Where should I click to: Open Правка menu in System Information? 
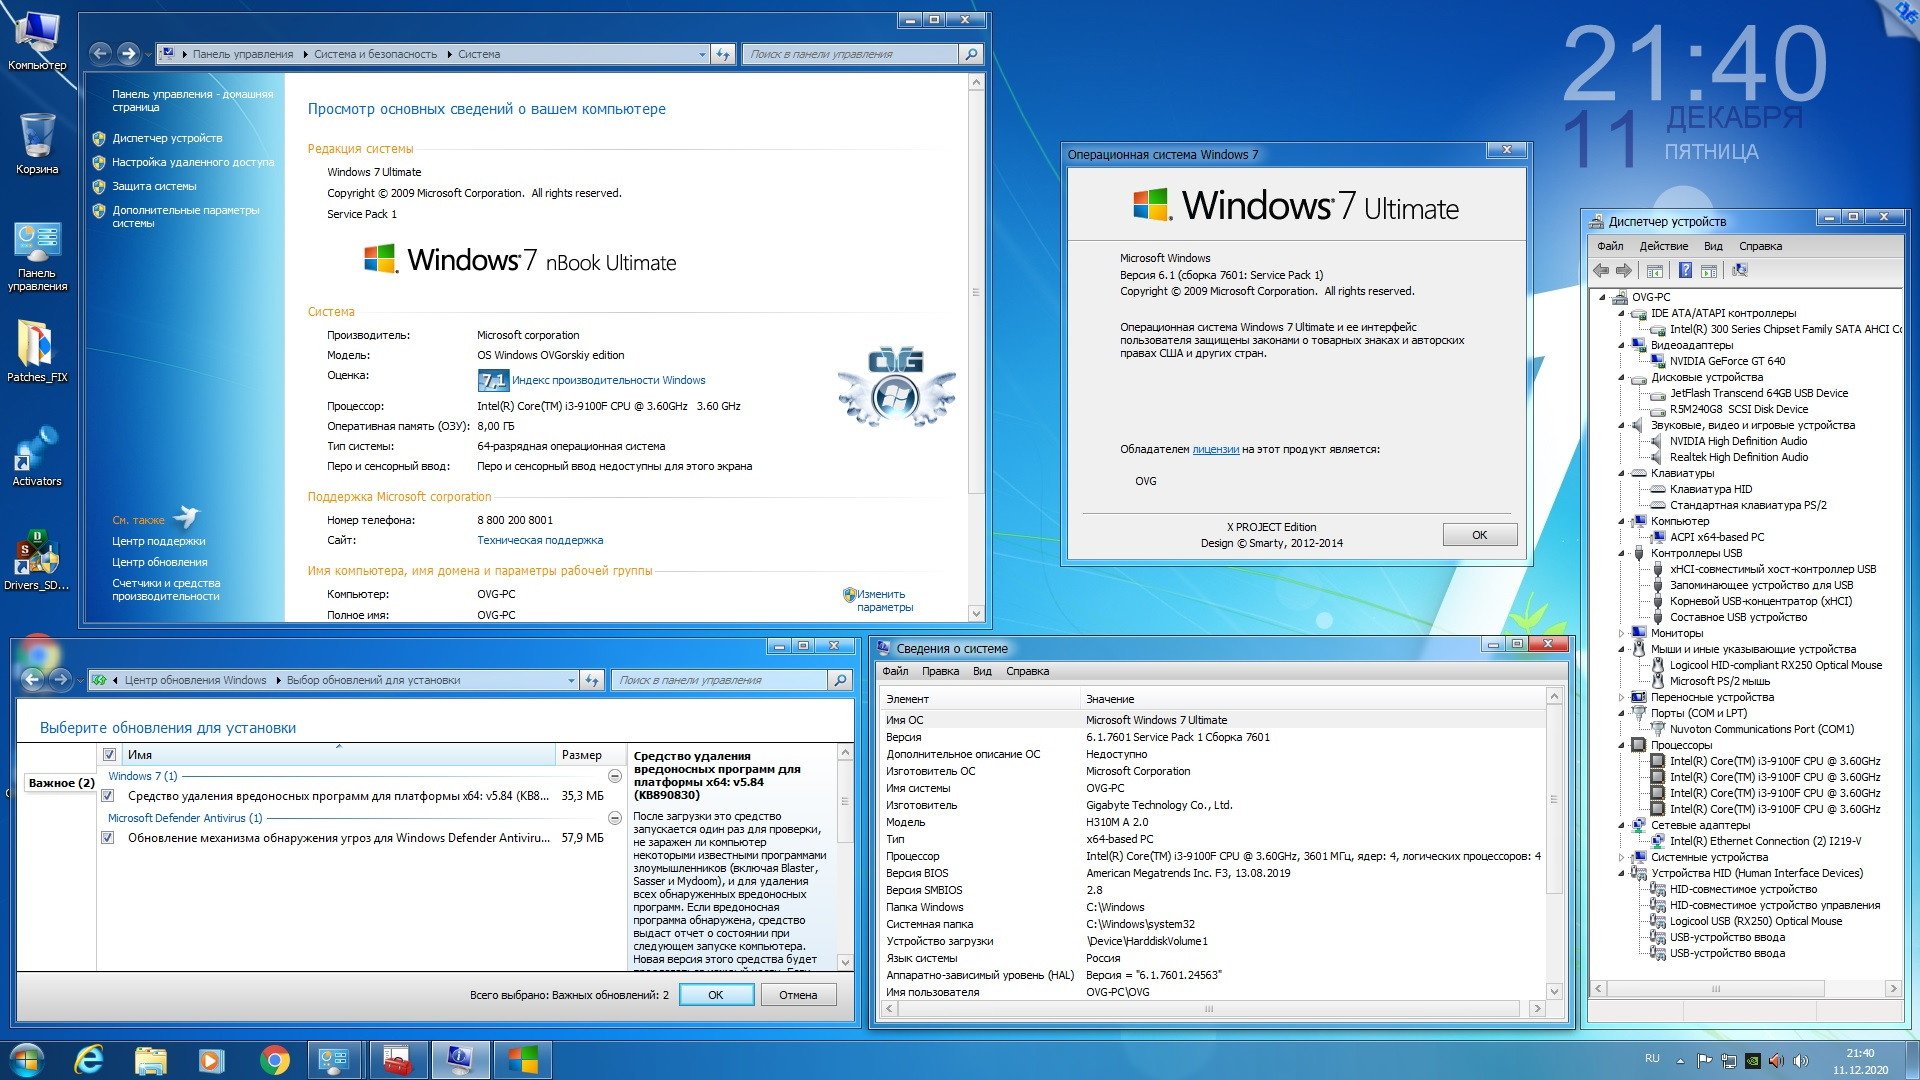(940, 671)
